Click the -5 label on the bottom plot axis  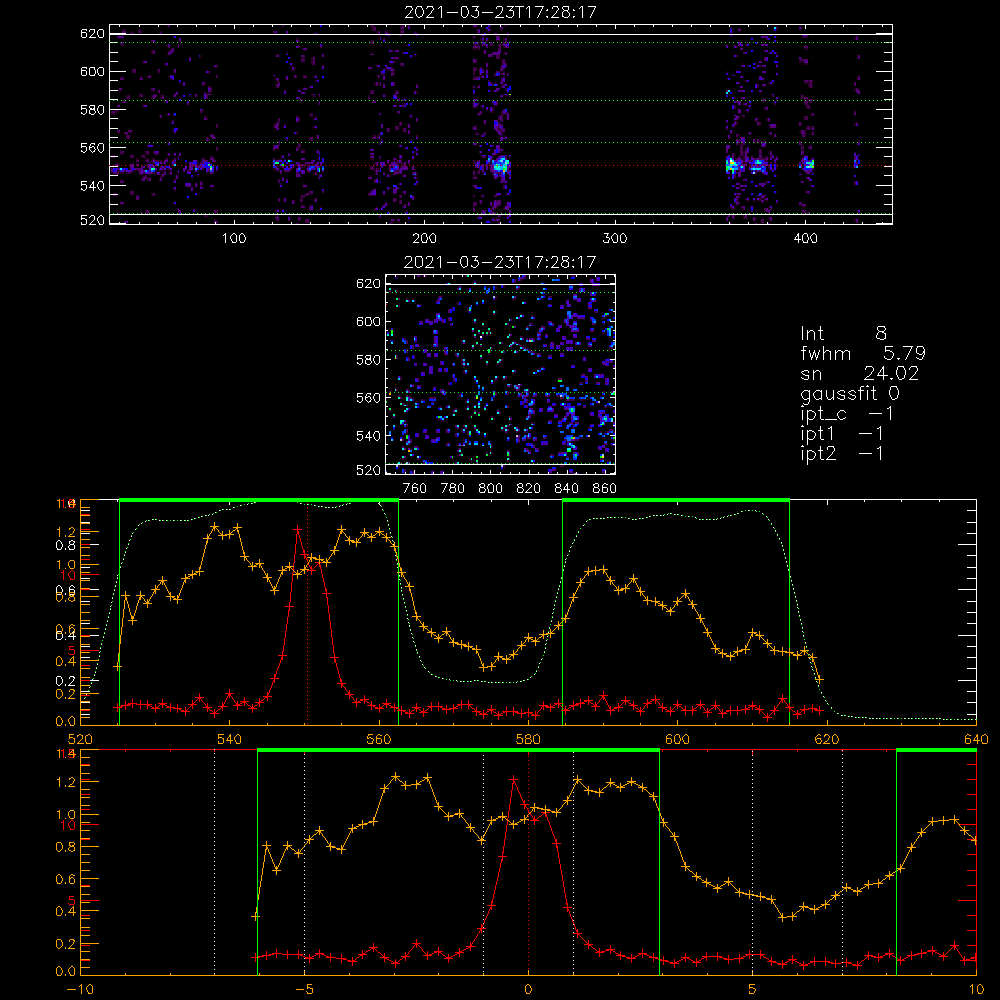coord(304,990)
